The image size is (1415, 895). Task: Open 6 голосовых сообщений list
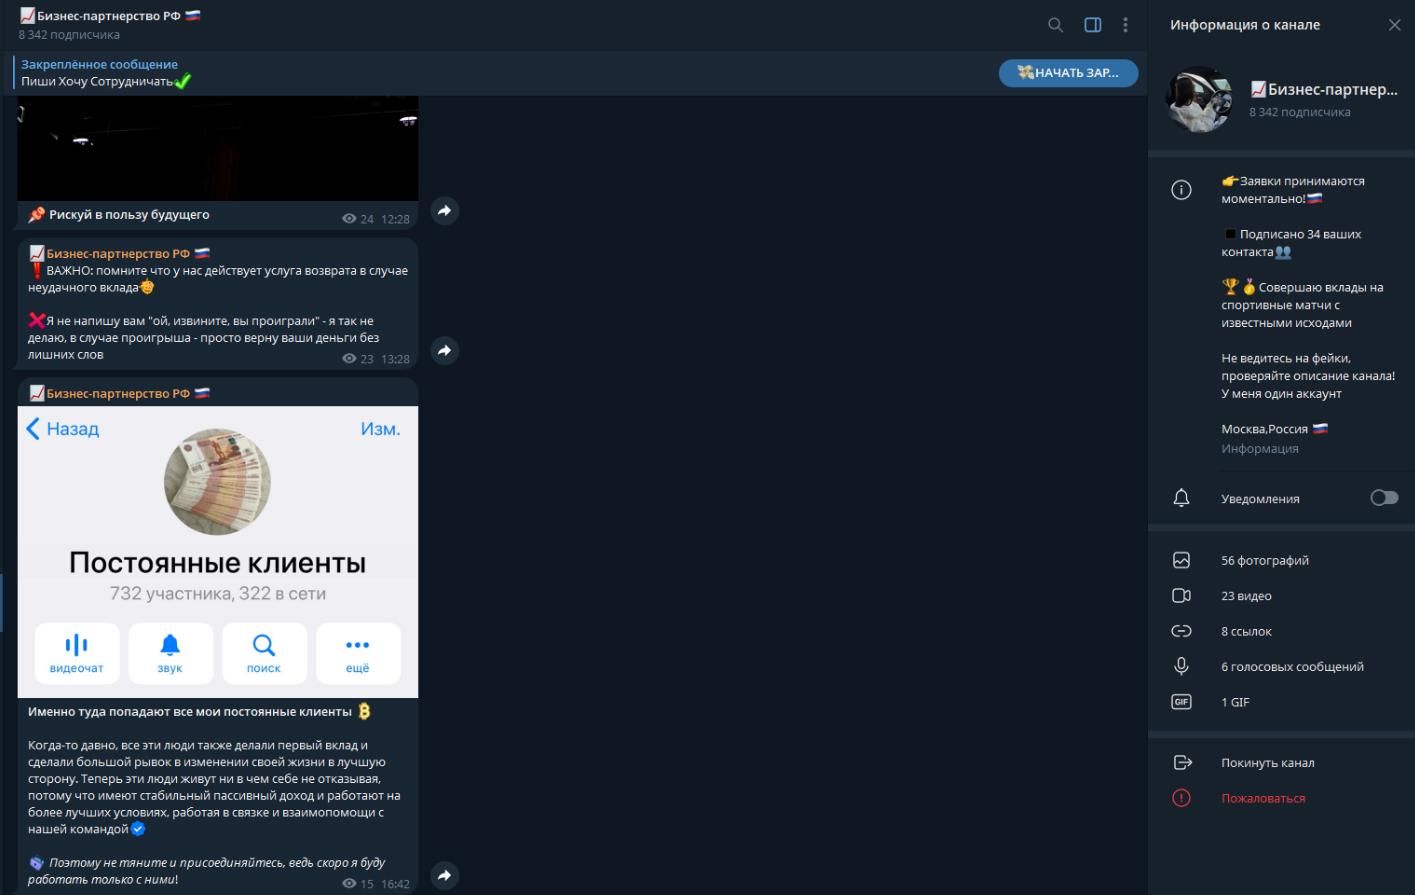click(x=1291, y=667)
